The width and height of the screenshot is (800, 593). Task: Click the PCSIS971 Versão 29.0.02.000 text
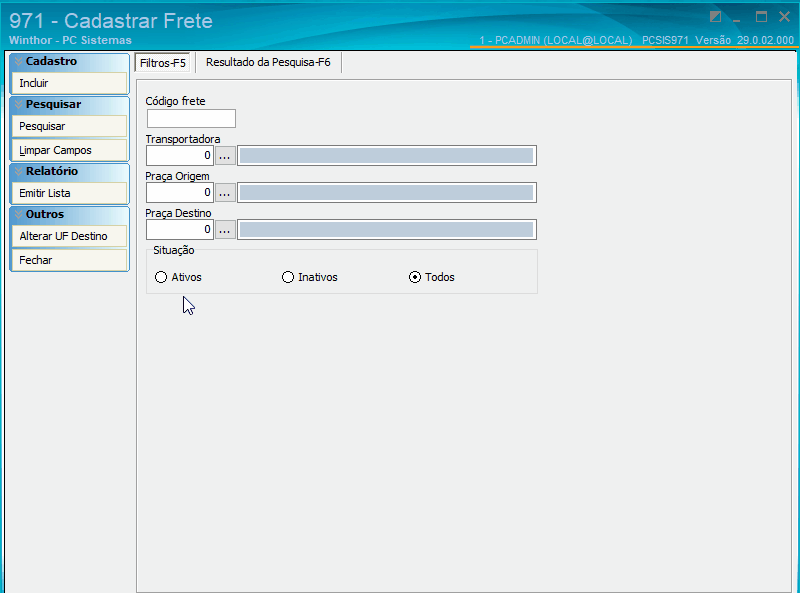point(718,40)
